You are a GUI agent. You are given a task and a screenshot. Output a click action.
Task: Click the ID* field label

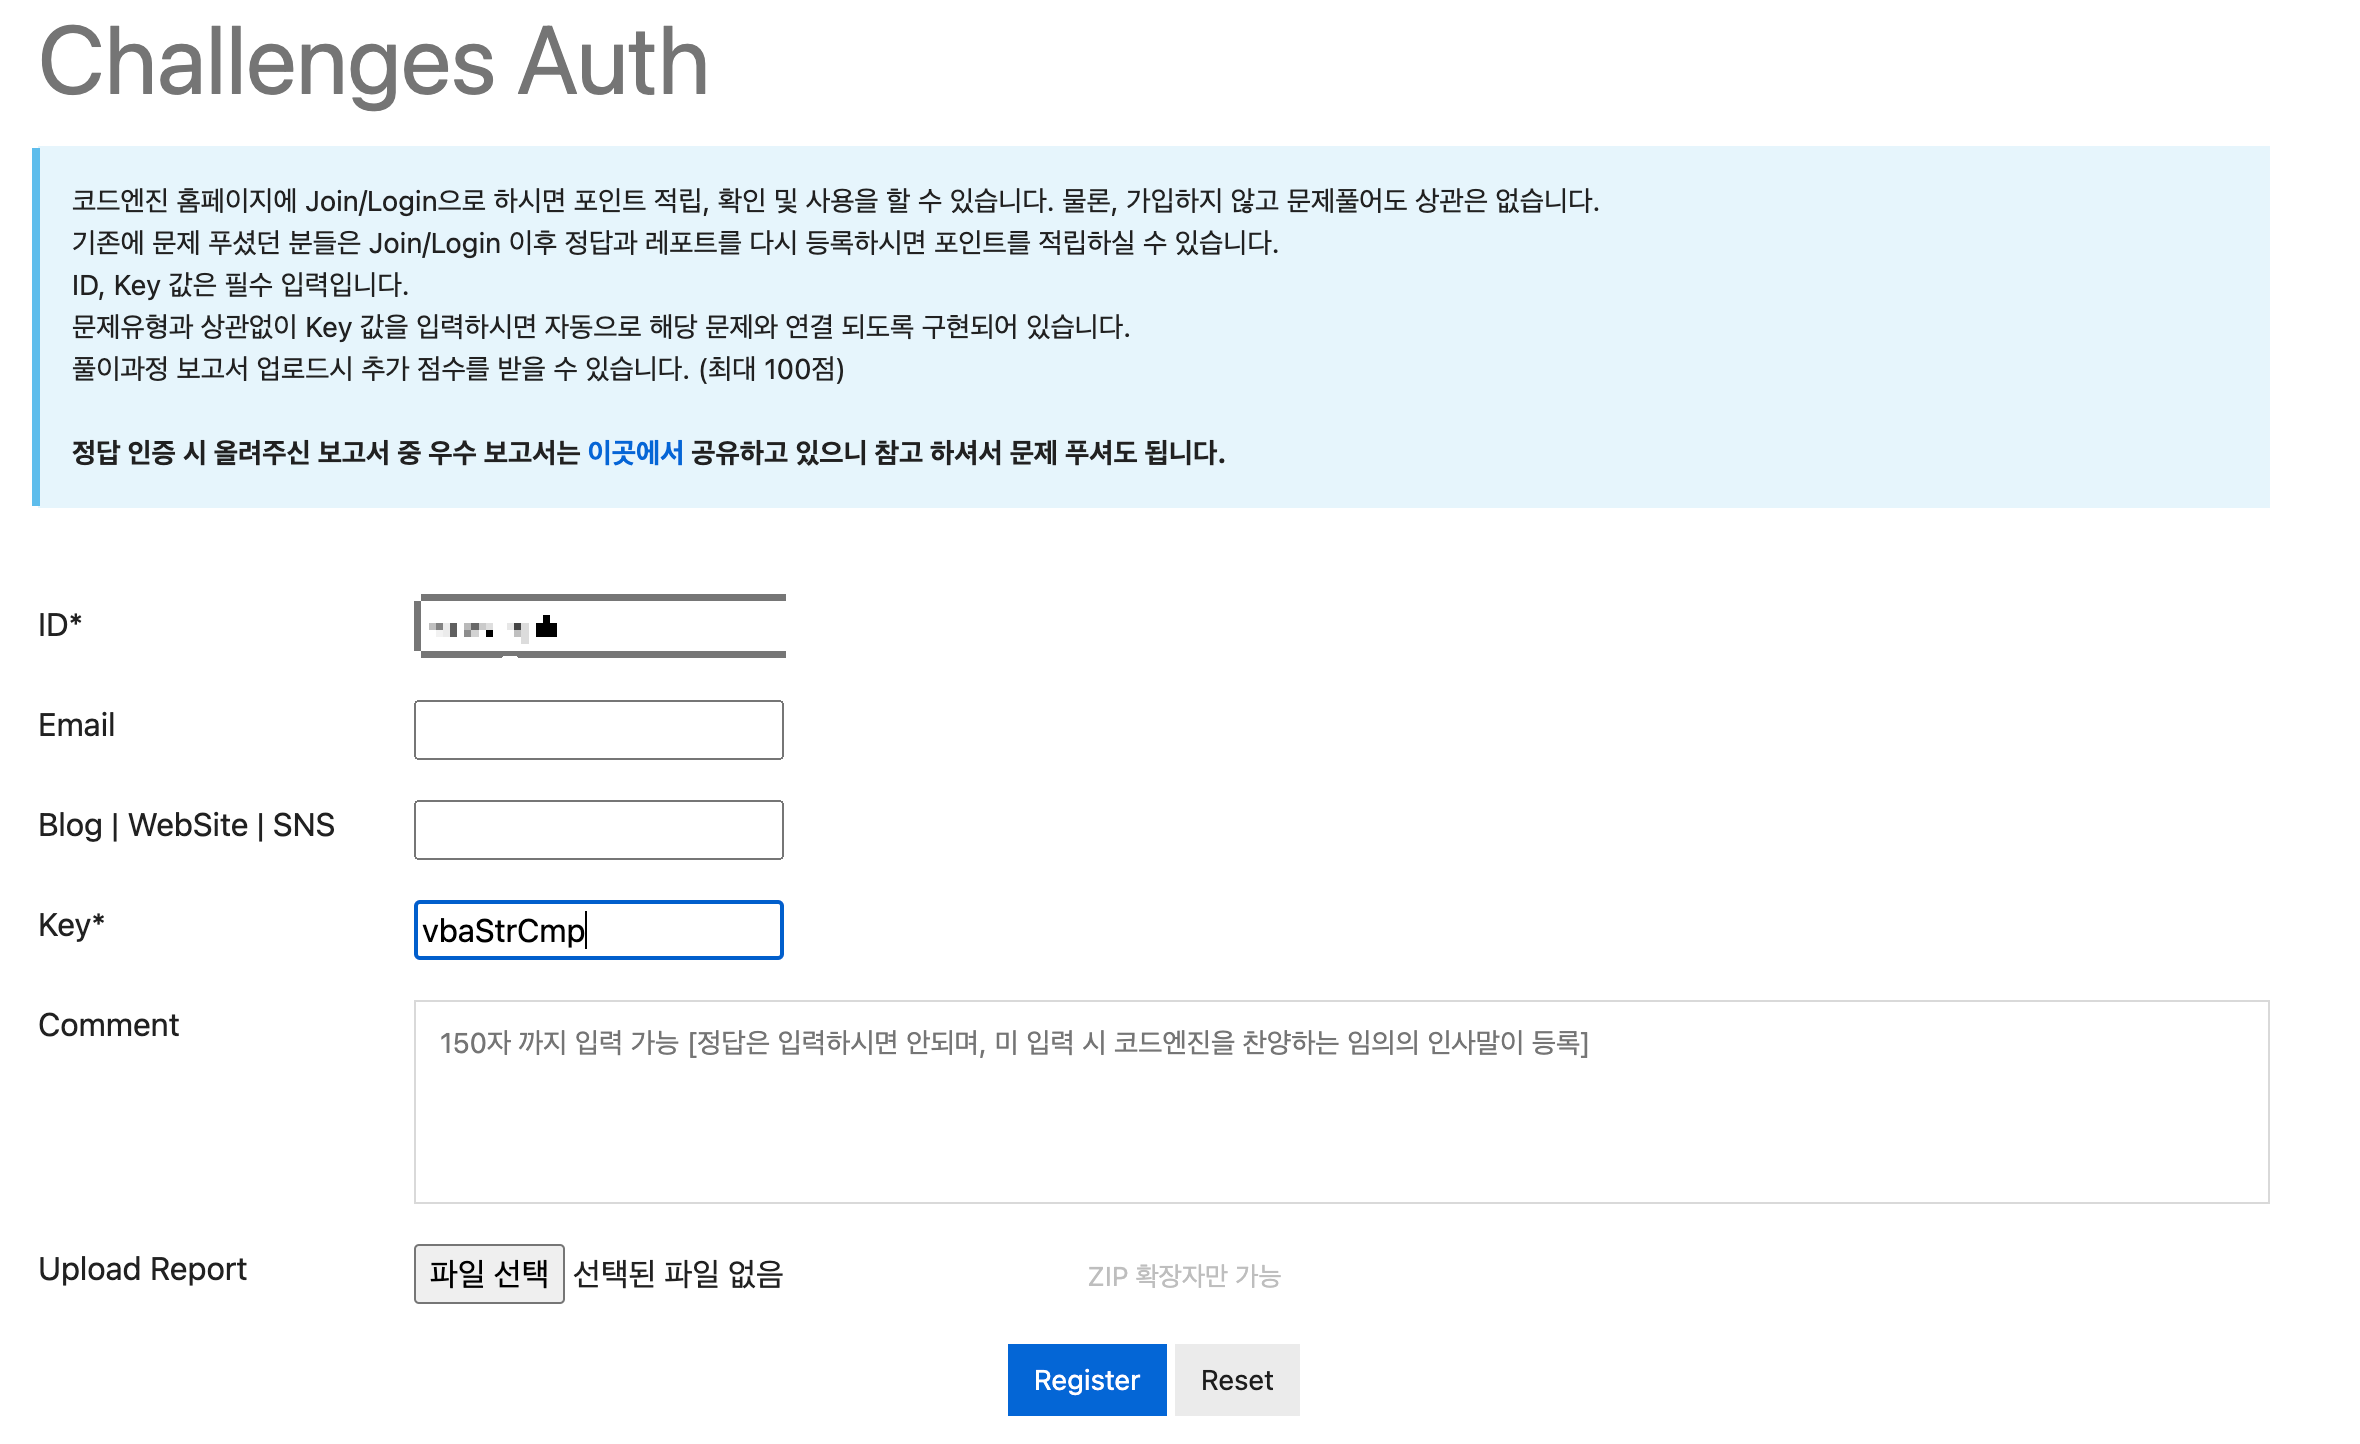[x=60, y=625]
